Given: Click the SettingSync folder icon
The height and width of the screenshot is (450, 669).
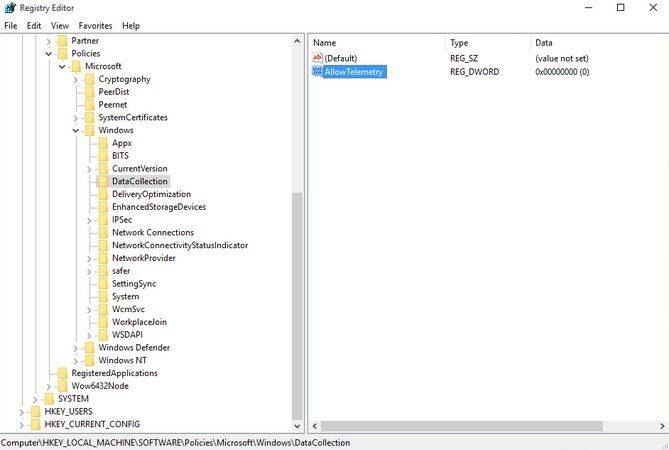Looking at the screenshot, I should coord(103,284).
